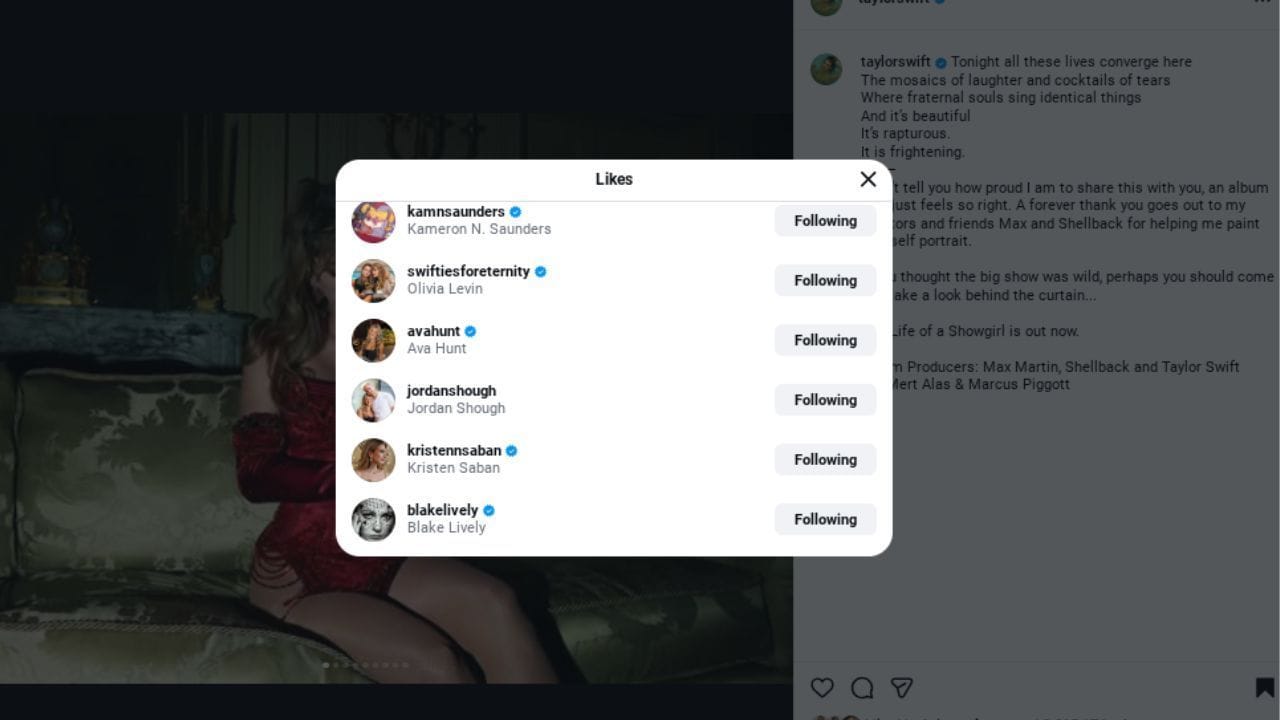Share the post via paper plane icon
The height and width of the screenshot is (720, 1280).
(902, 688)
